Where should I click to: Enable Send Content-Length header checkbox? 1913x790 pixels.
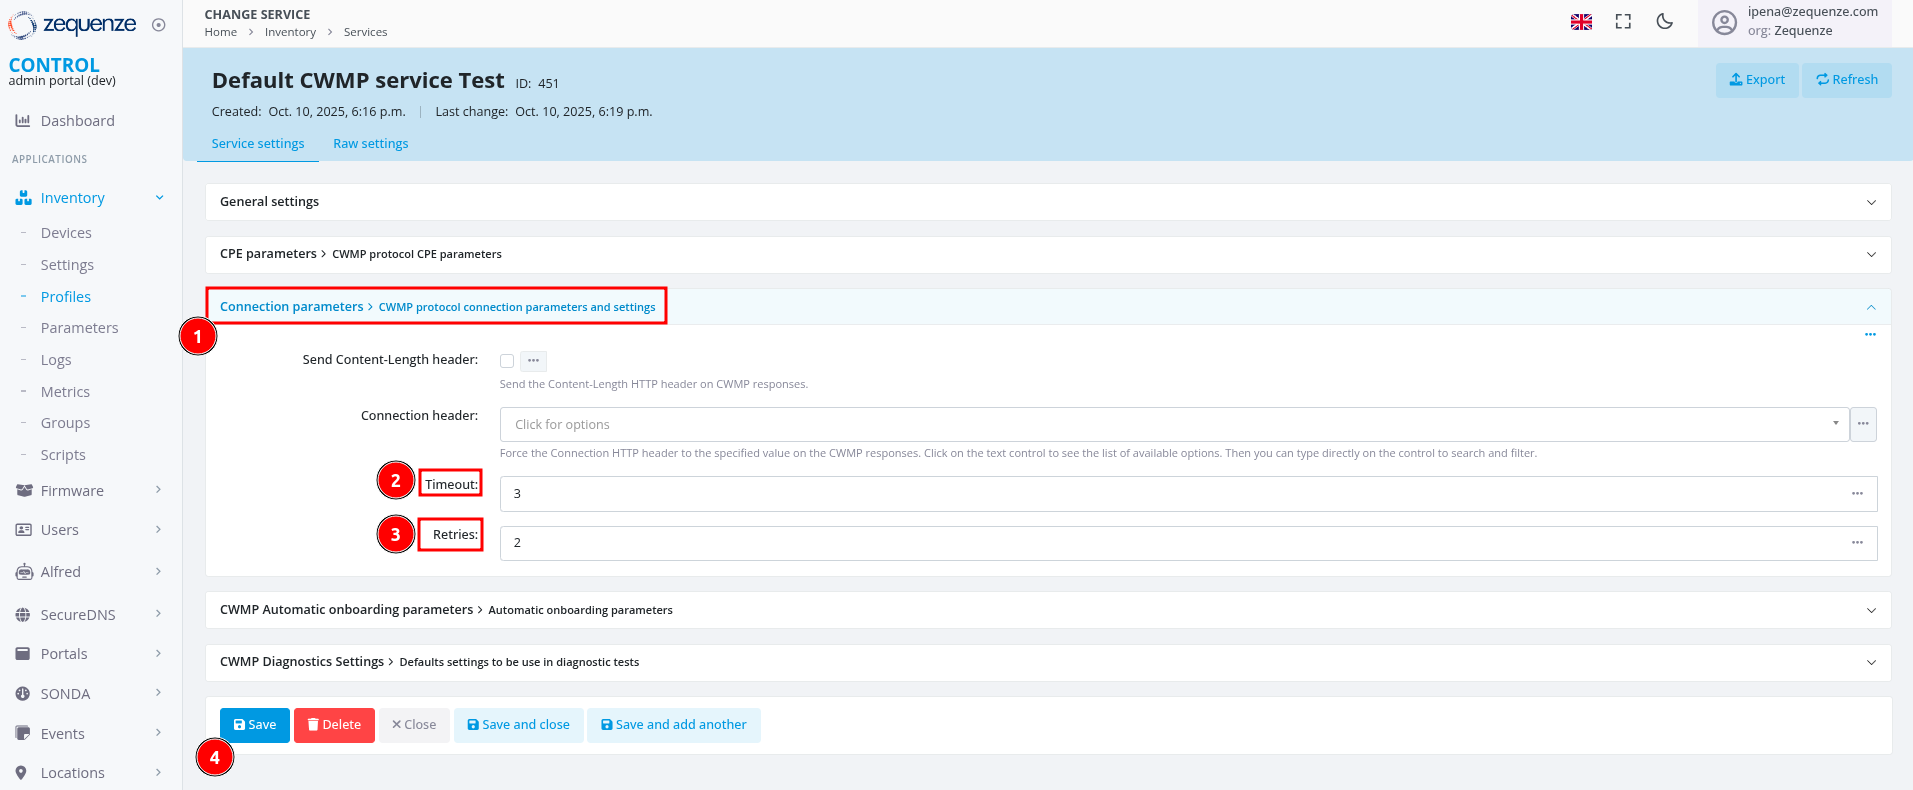(507, 361)
